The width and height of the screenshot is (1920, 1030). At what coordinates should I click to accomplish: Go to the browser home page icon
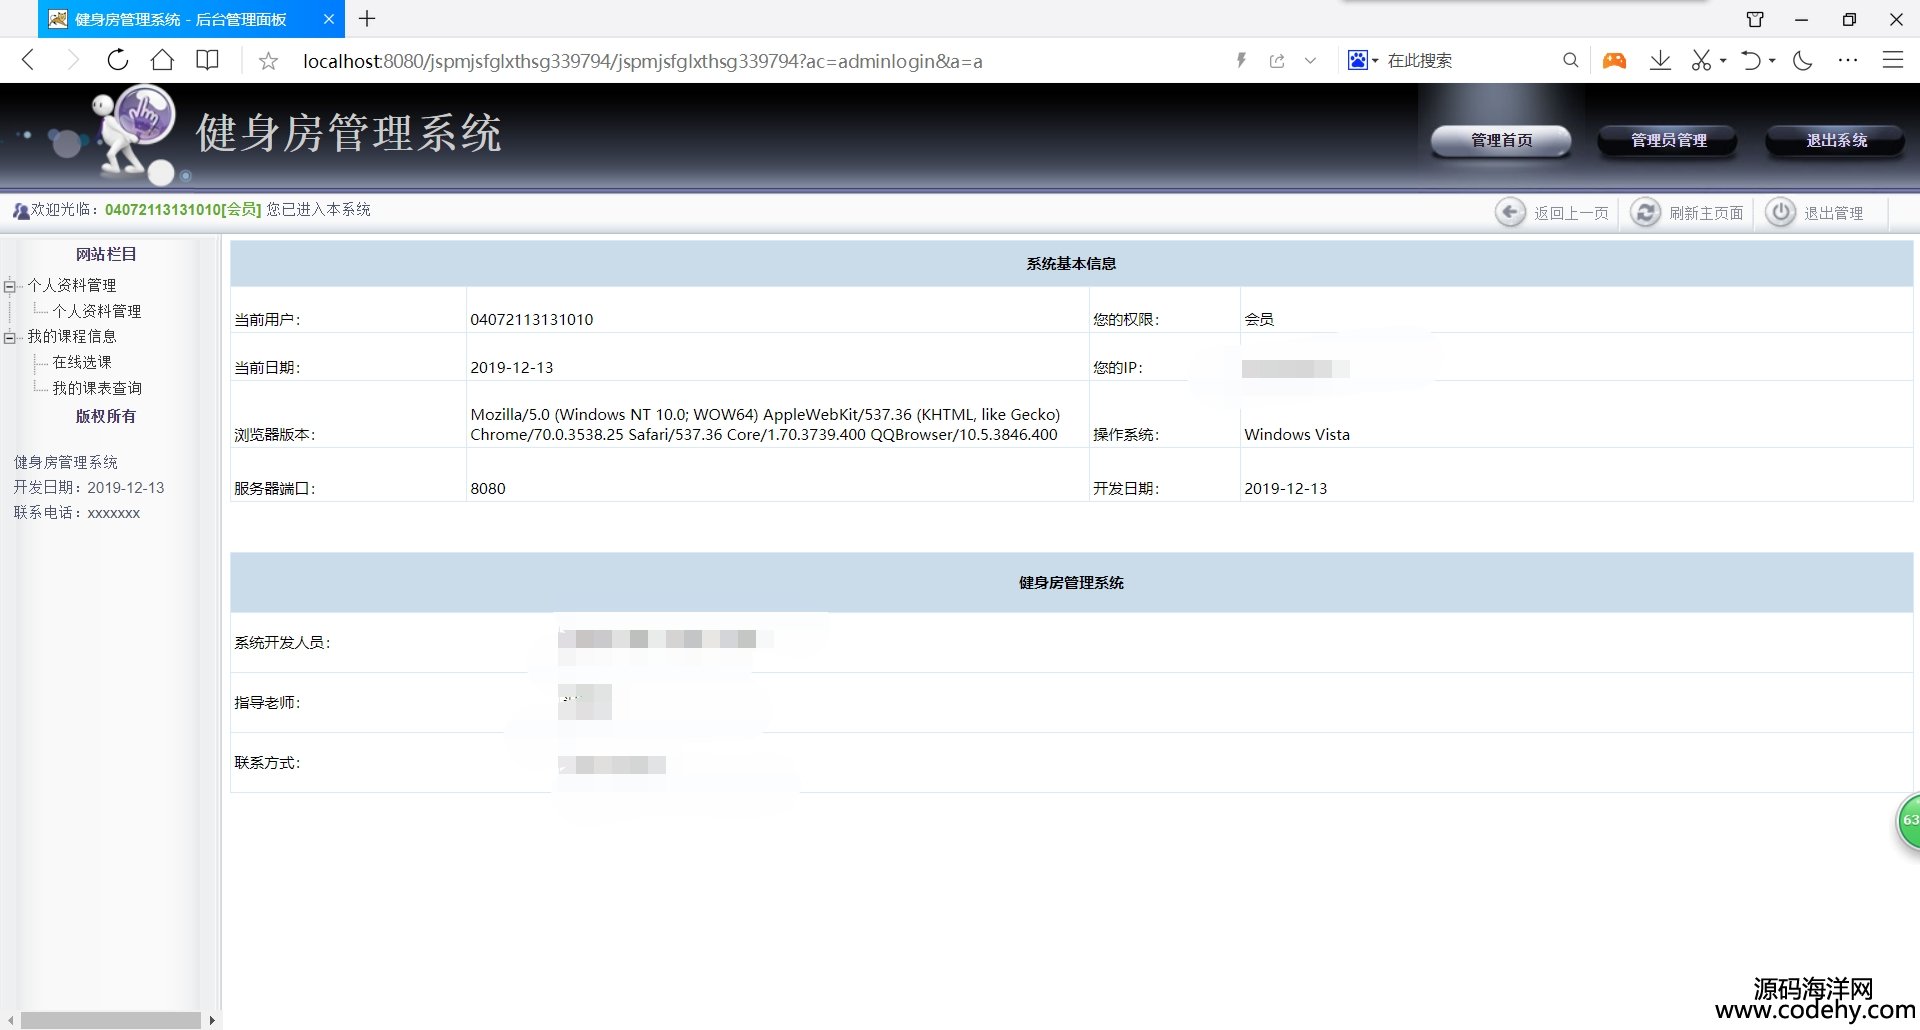tap(162, 60)
